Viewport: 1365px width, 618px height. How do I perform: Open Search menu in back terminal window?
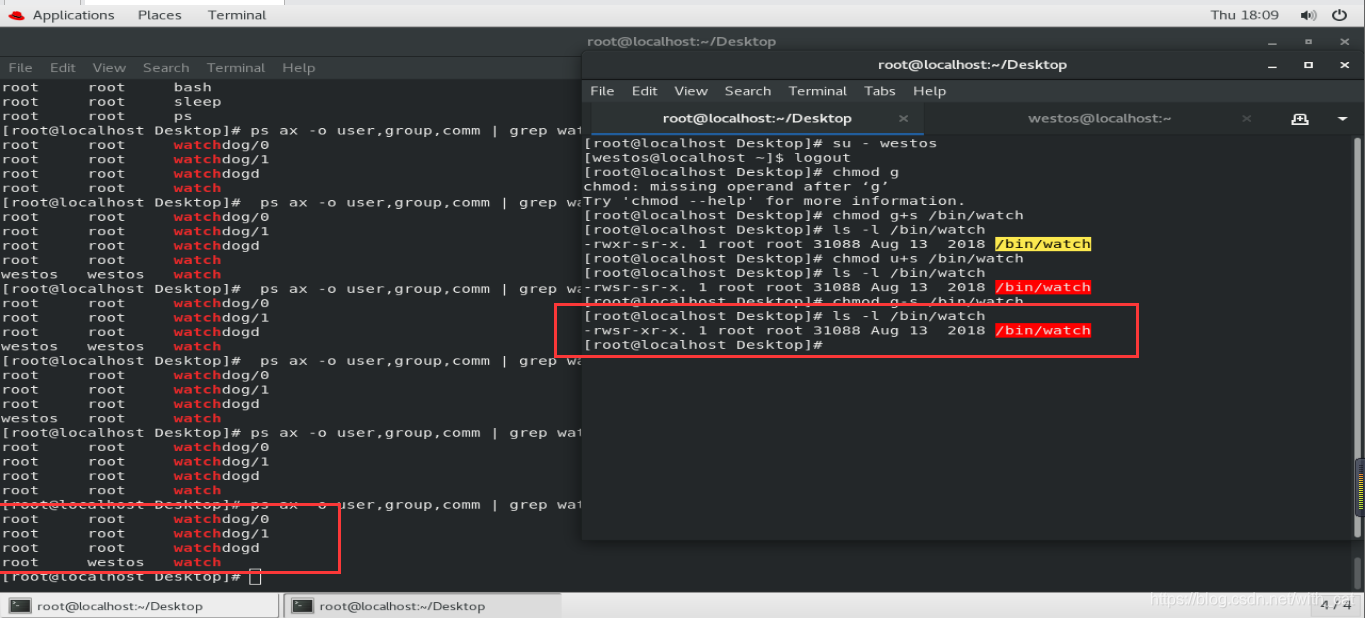pos(166,68)
